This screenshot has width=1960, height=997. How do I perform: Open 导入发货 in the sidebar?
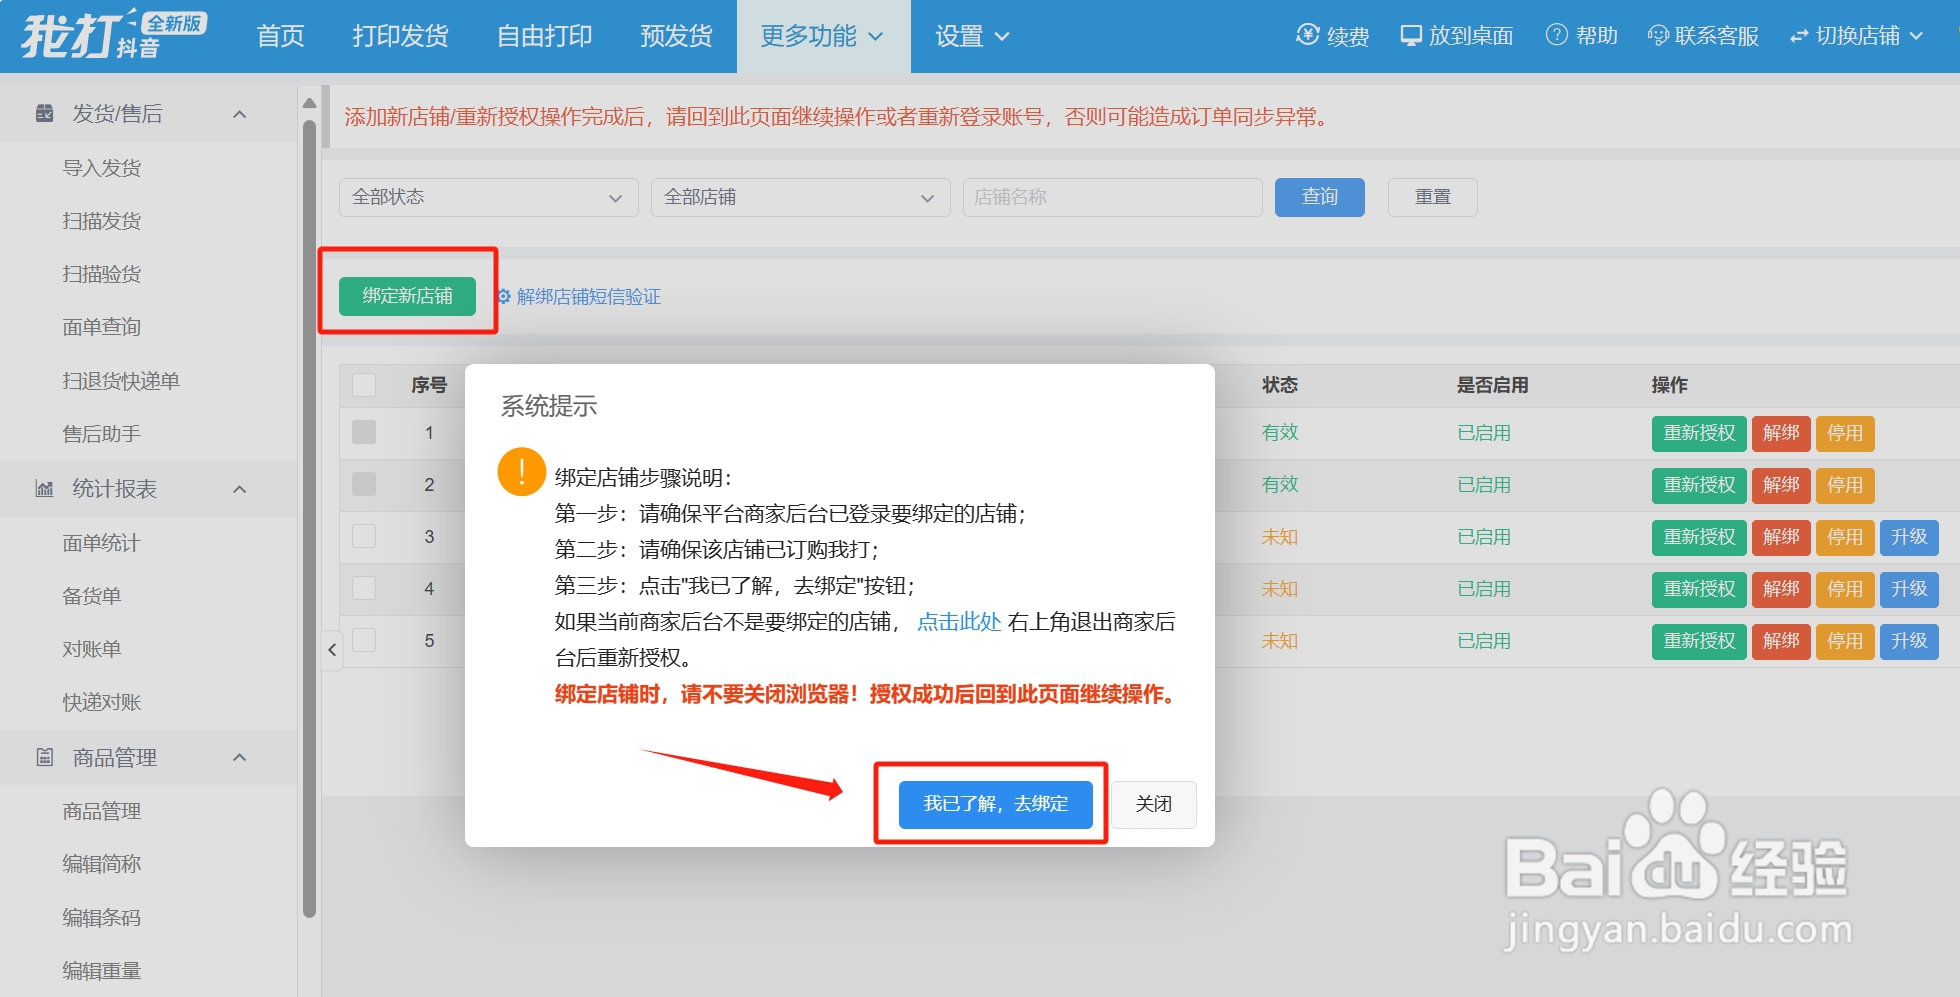(102, 168)
